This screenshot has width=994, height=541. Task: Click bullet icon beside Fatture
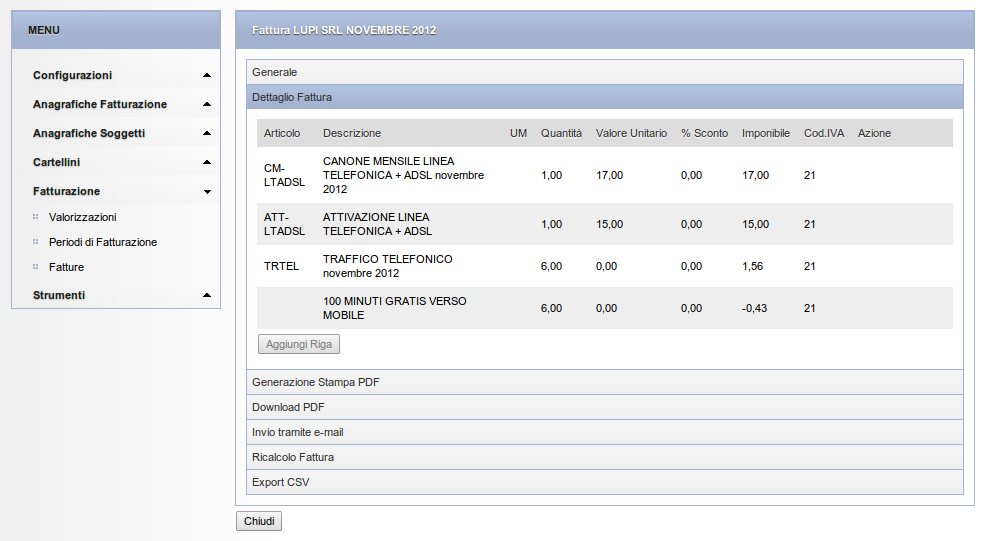(x=36, y=267)
